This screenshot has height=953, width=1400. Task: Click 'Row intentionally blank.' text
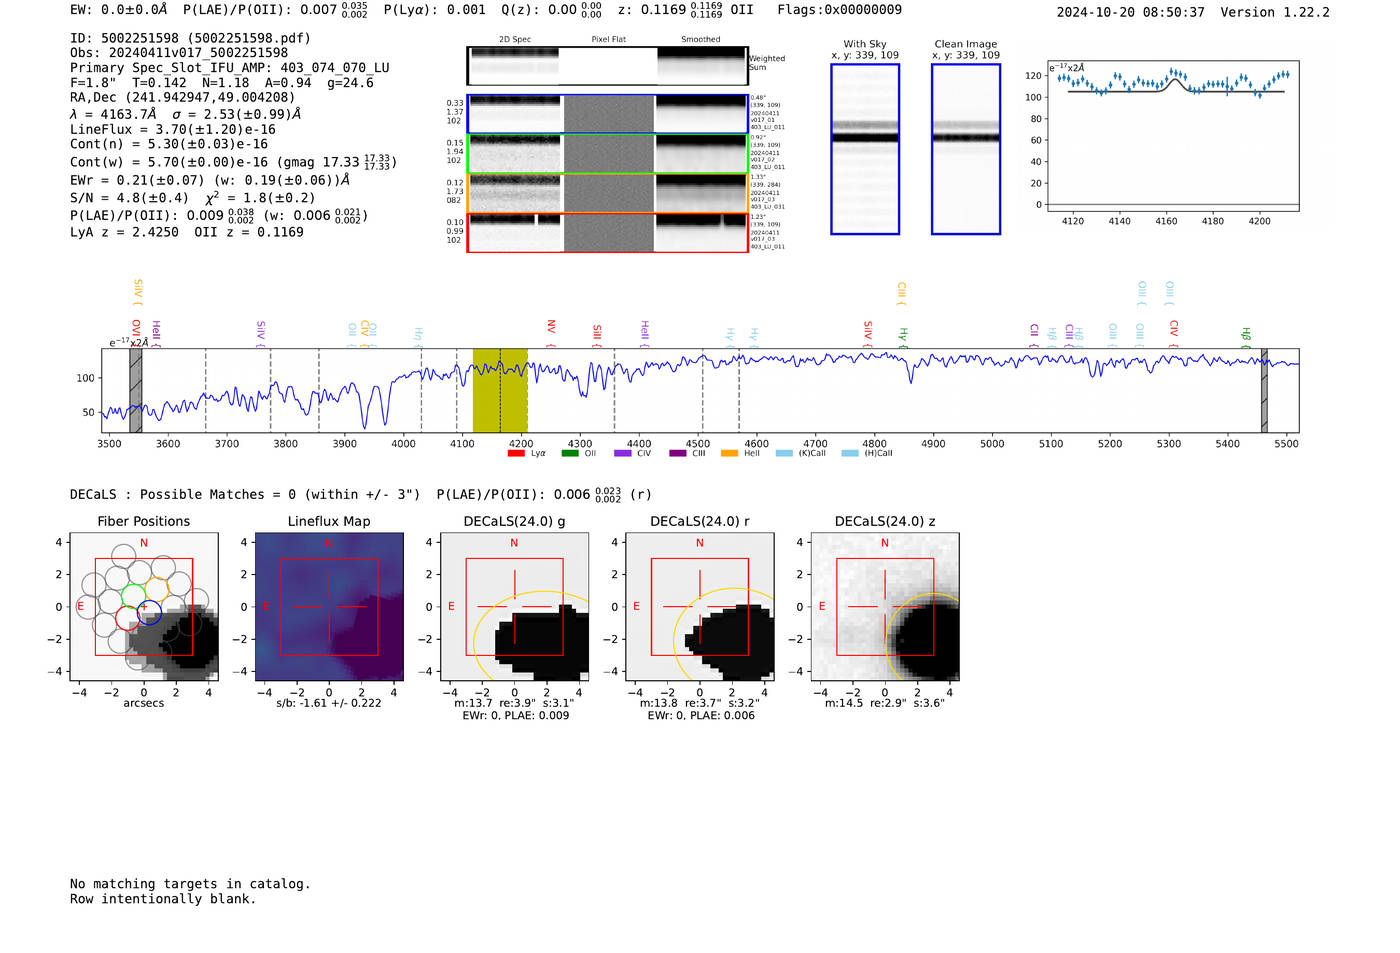163,899
